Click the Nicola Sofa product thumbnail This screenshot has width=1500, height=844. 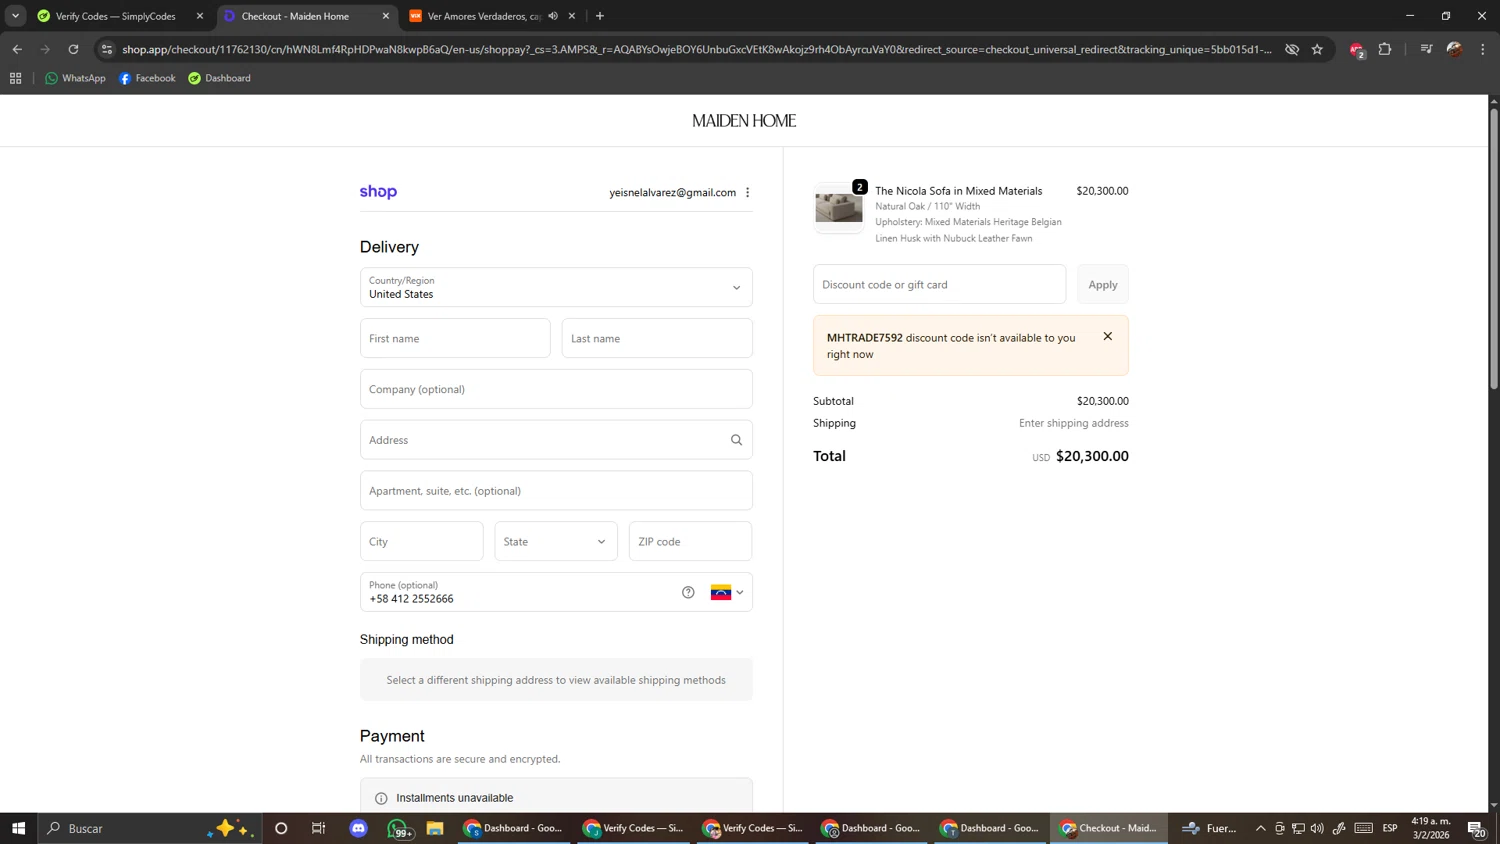tap(838, 207)
